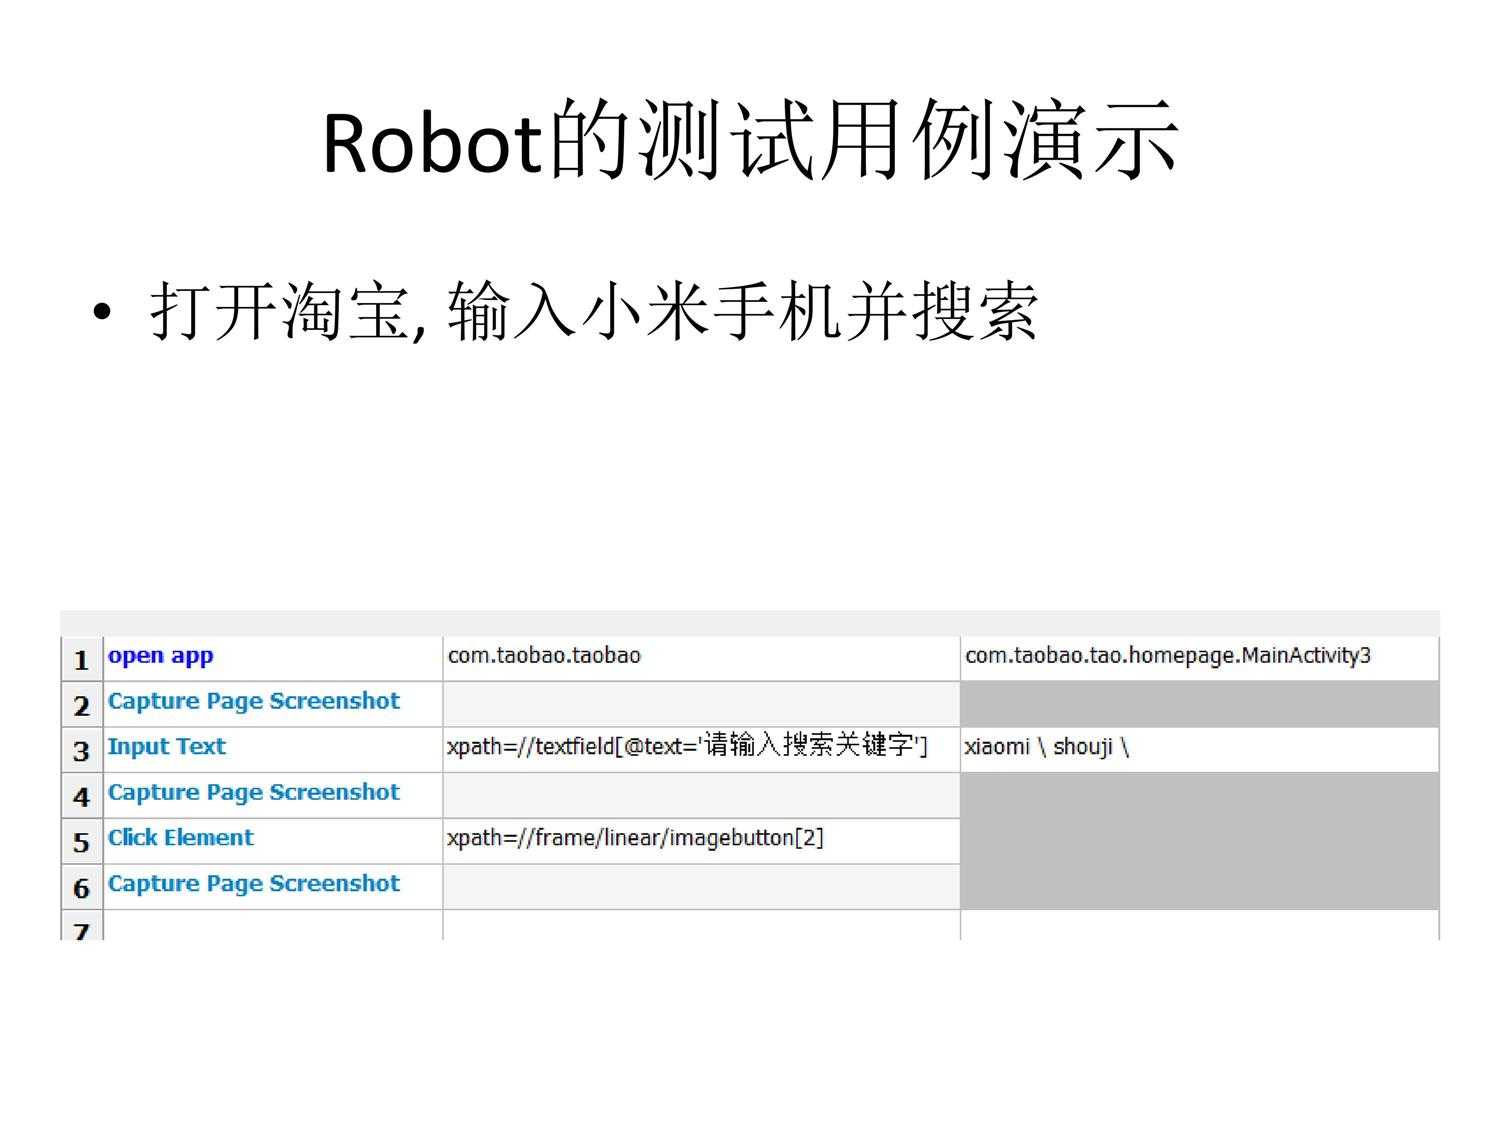Click row header number 2
Viewport: 1500px width, 1125px height.
pos(82,705)
